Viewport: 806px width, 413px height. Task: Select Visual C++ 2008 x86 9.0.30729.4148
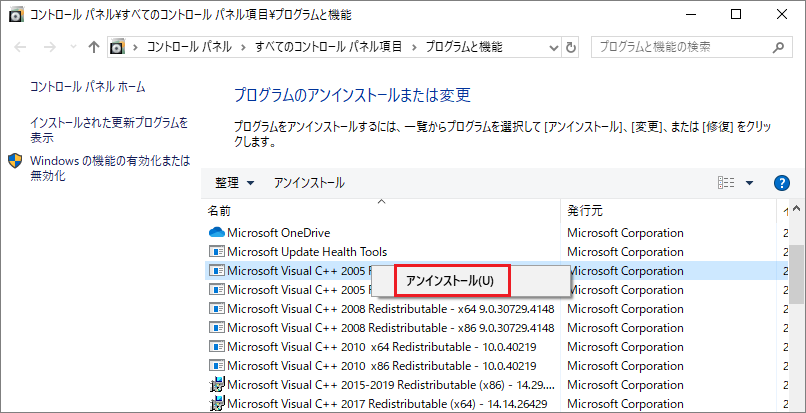pyautogui.click(x=391, y=328)
